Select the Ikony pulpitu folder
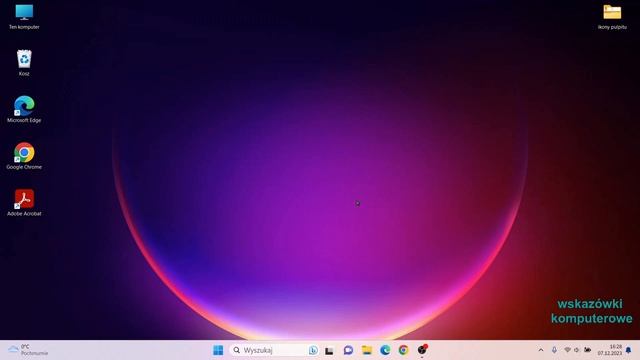Image resolution: width=640 pixels, height=360 pixels. (x=612, y=17)
